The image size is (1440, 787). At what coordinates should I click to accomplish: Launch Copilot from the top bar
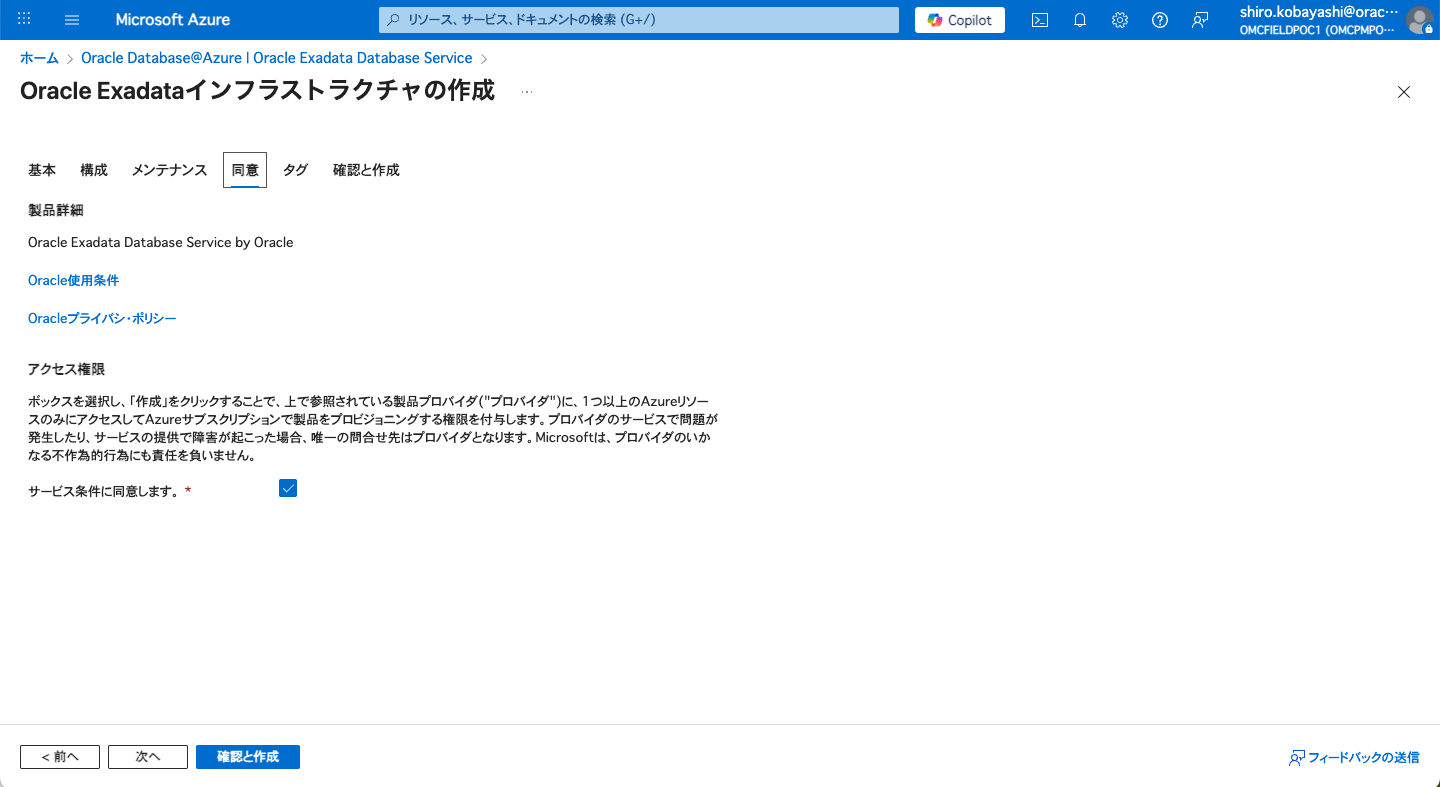[x=958, y=19]
